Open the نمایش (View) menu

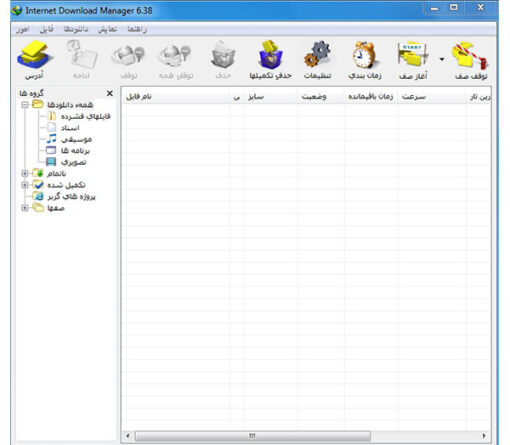coord(107,29)
